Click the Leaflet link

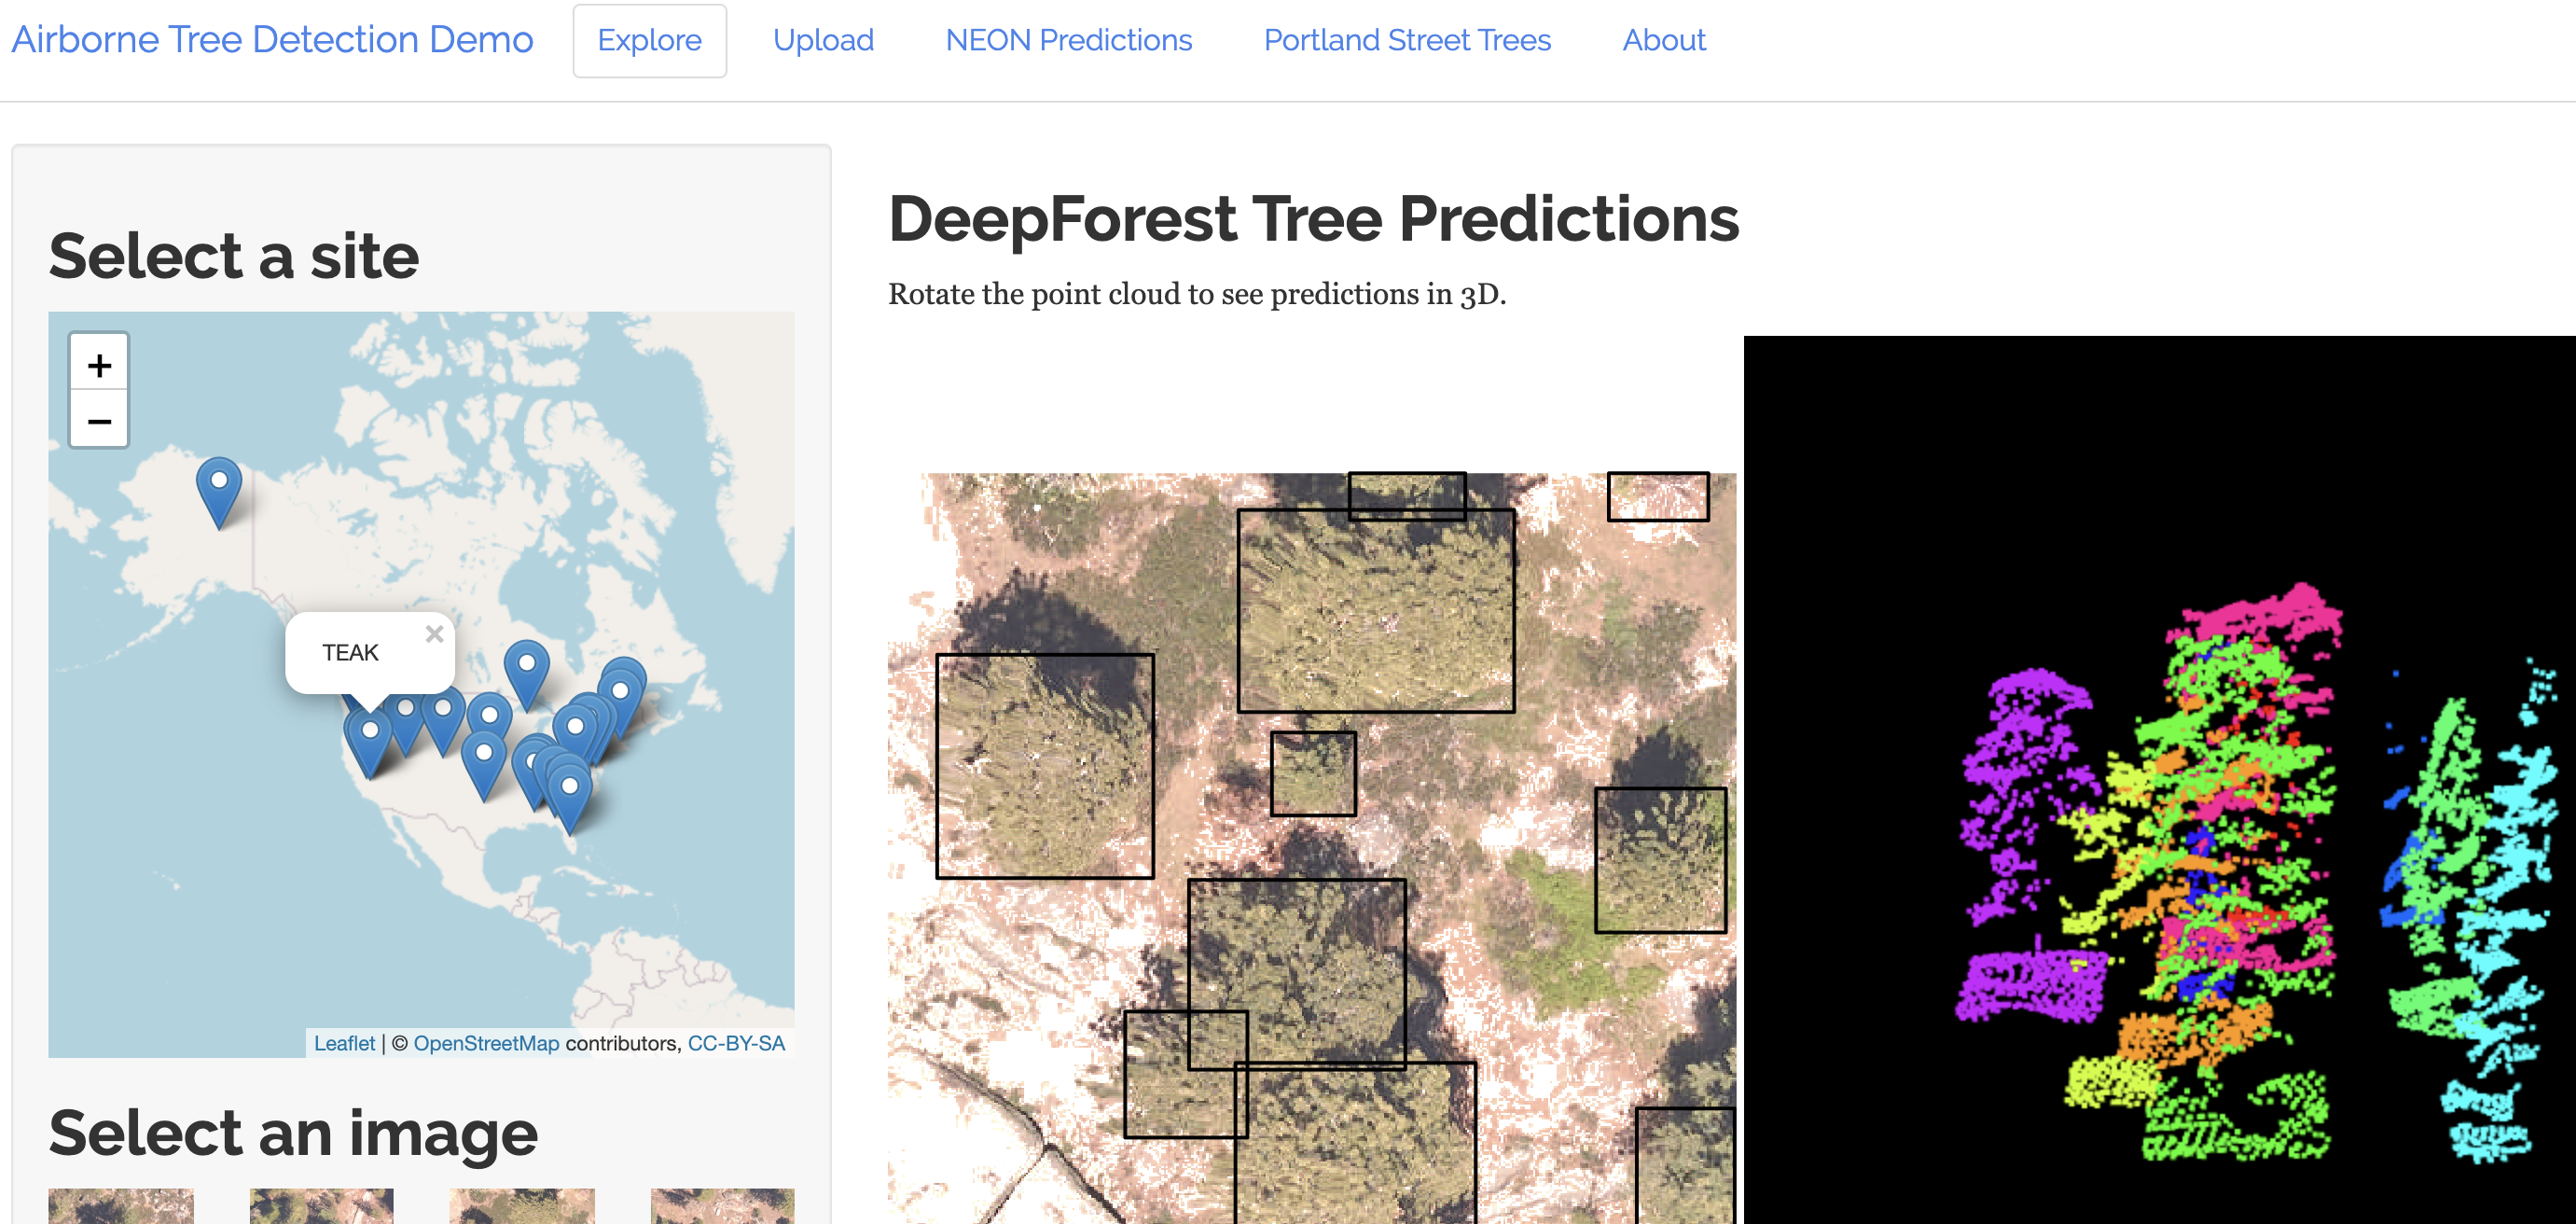344,1043
